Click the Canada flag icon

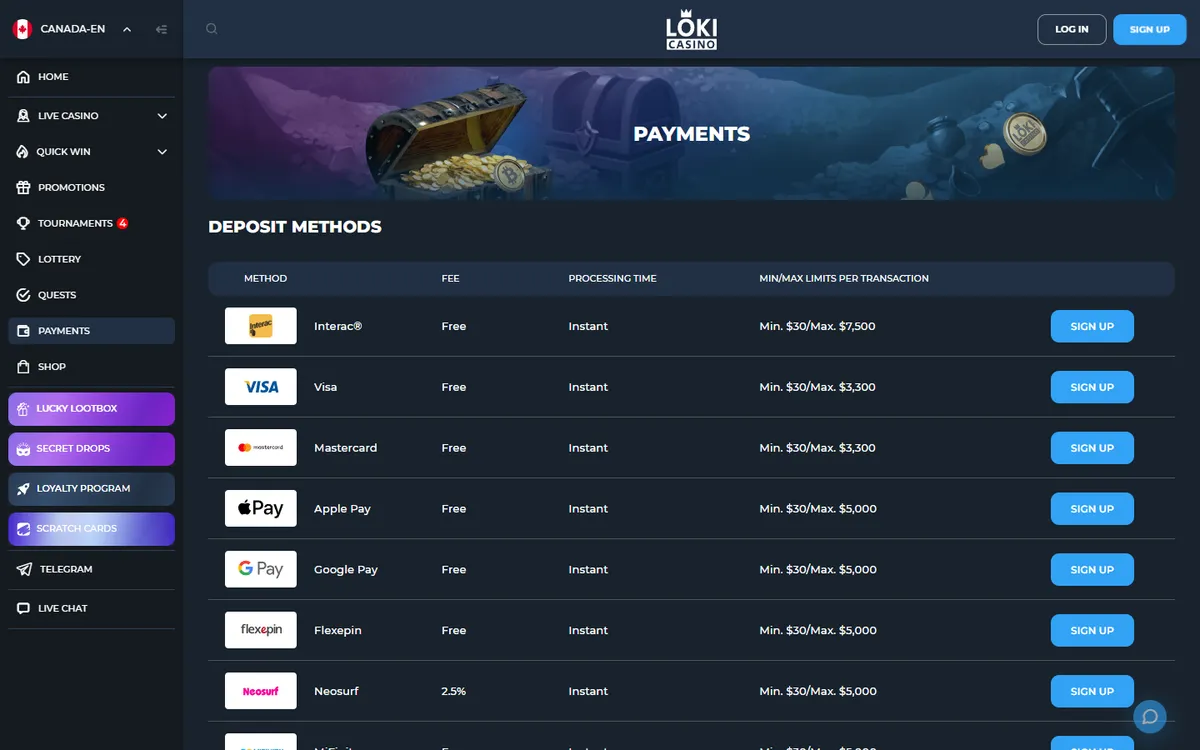22,29
